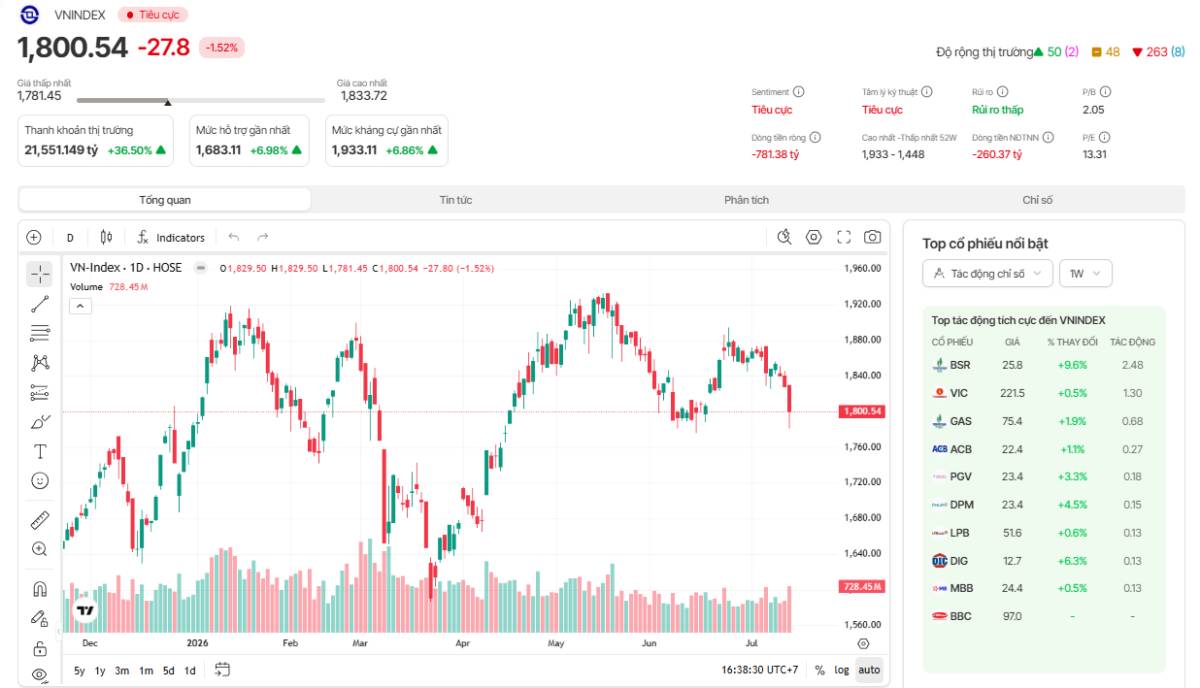Set chart range to 1m
The image size is (1200, 688).
tap(146, 670)
